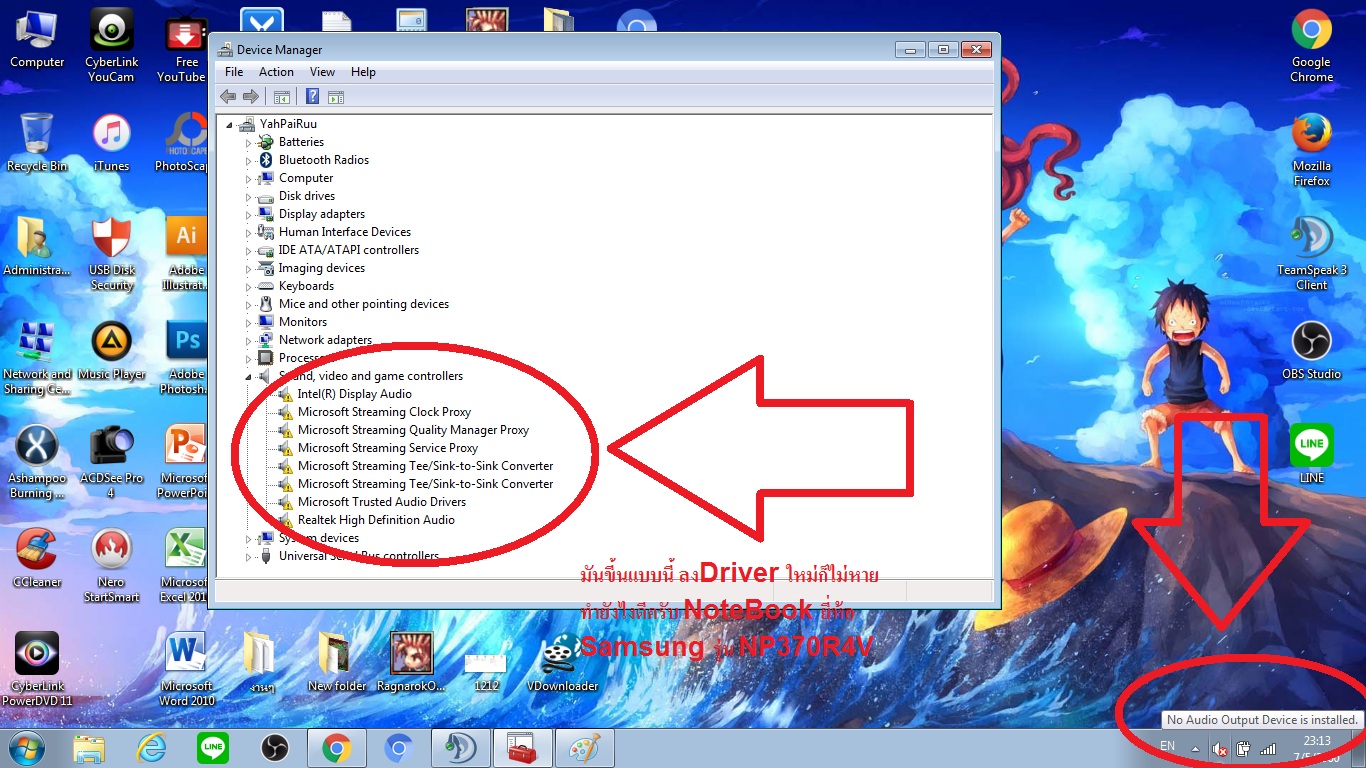Open Help from the blue question mark icon
This screenshot has height=768, width=1366.
point(312,97)
